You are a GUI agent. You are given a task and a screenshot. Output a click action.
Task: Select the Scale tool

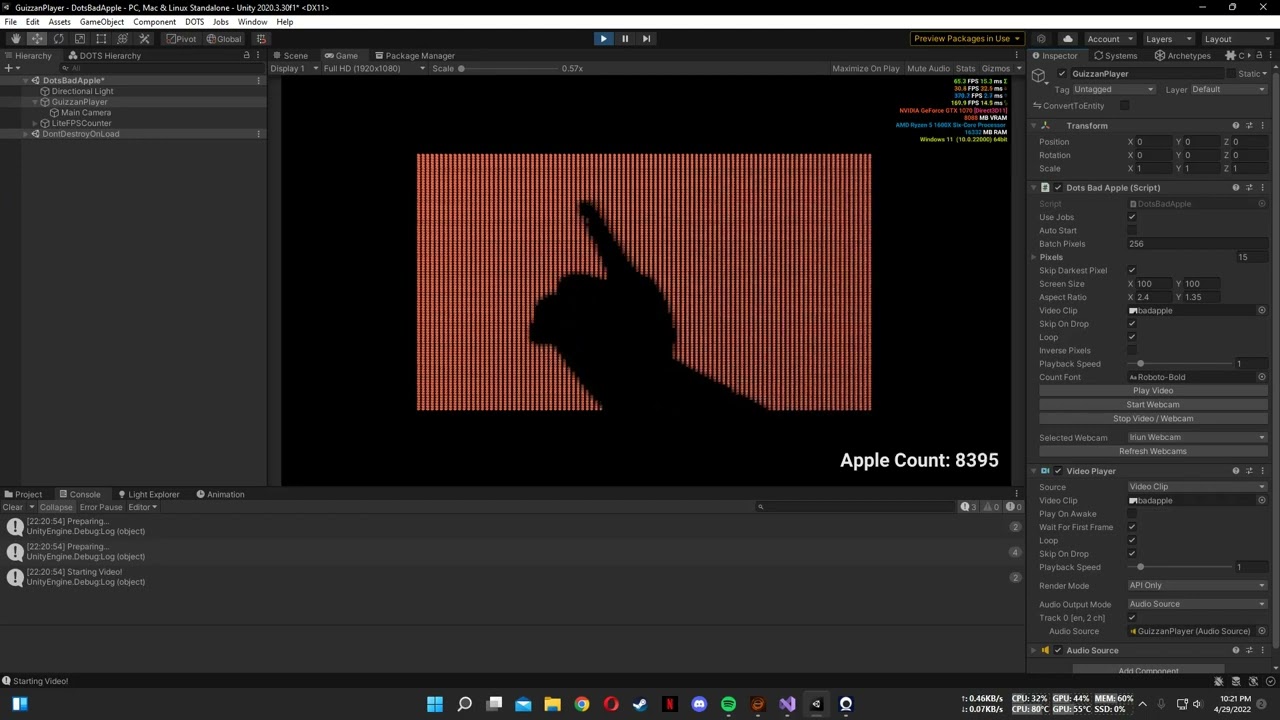point(80,39)
